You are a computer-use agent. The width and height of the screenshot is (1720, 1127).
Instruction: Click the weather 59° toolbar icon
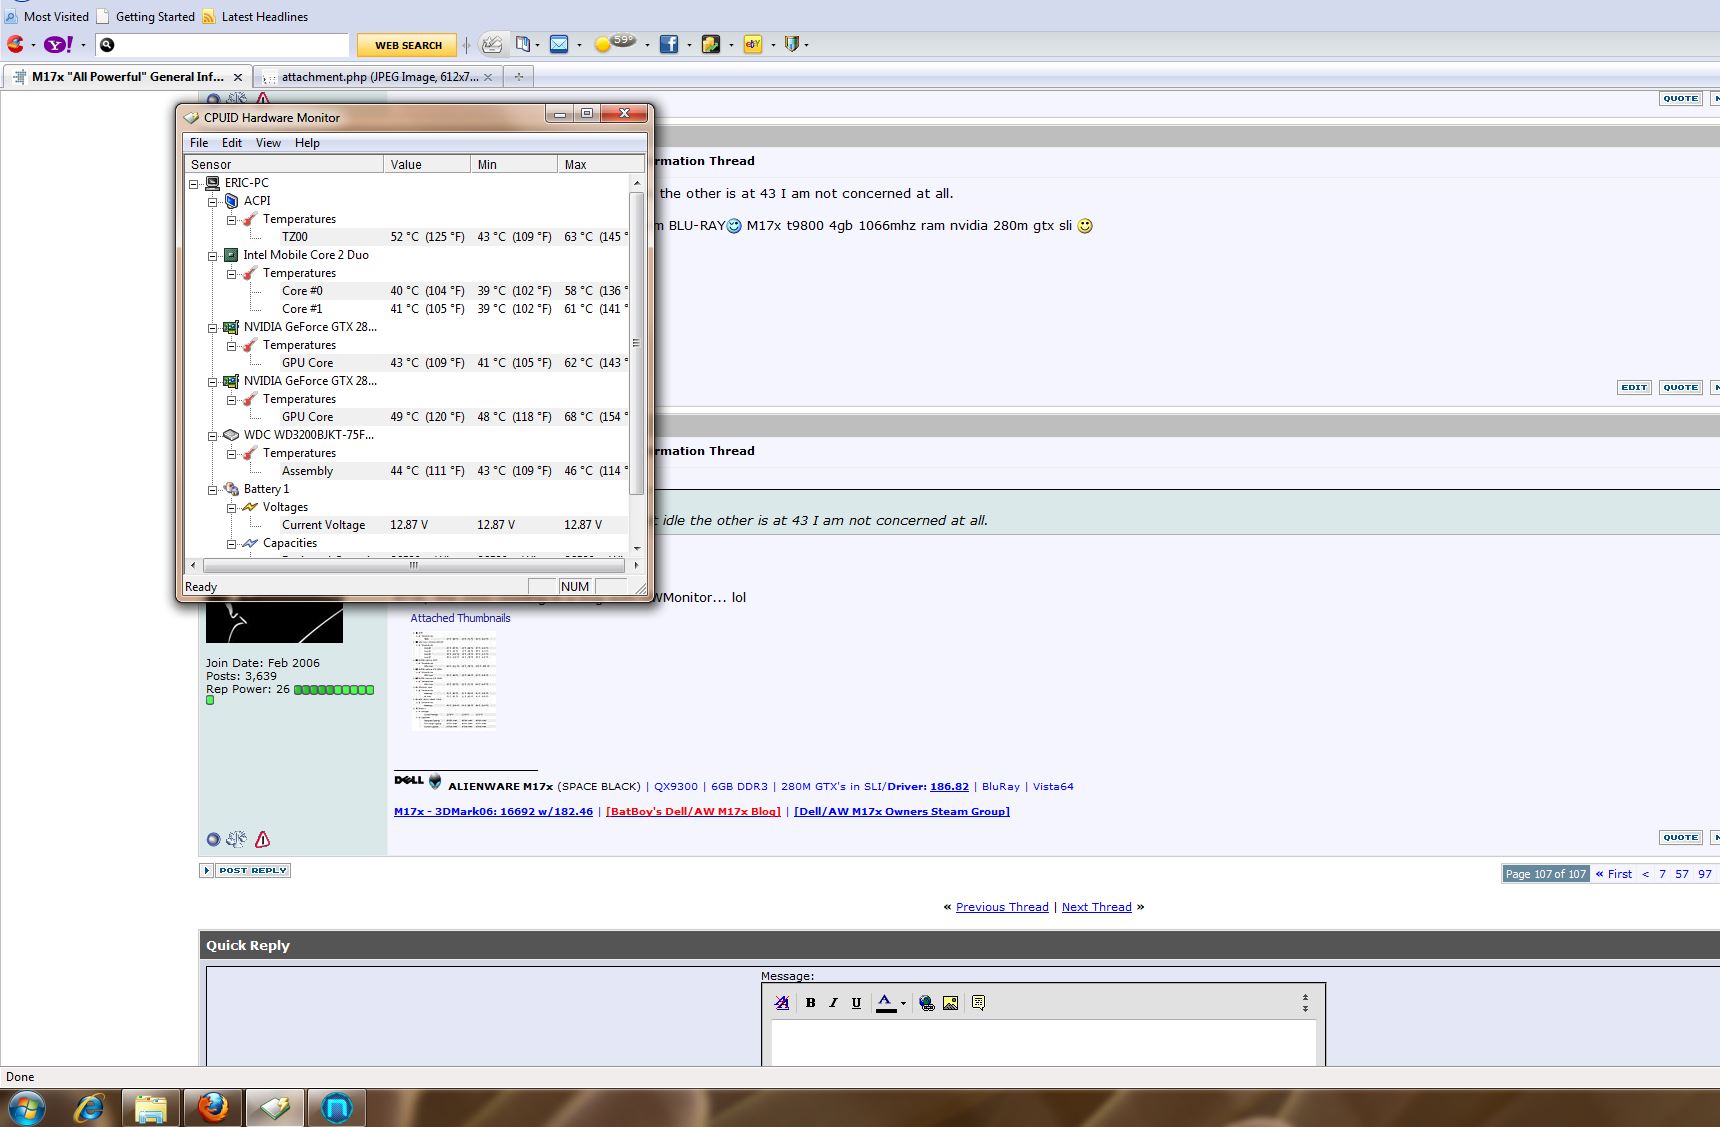click(615, 43)
